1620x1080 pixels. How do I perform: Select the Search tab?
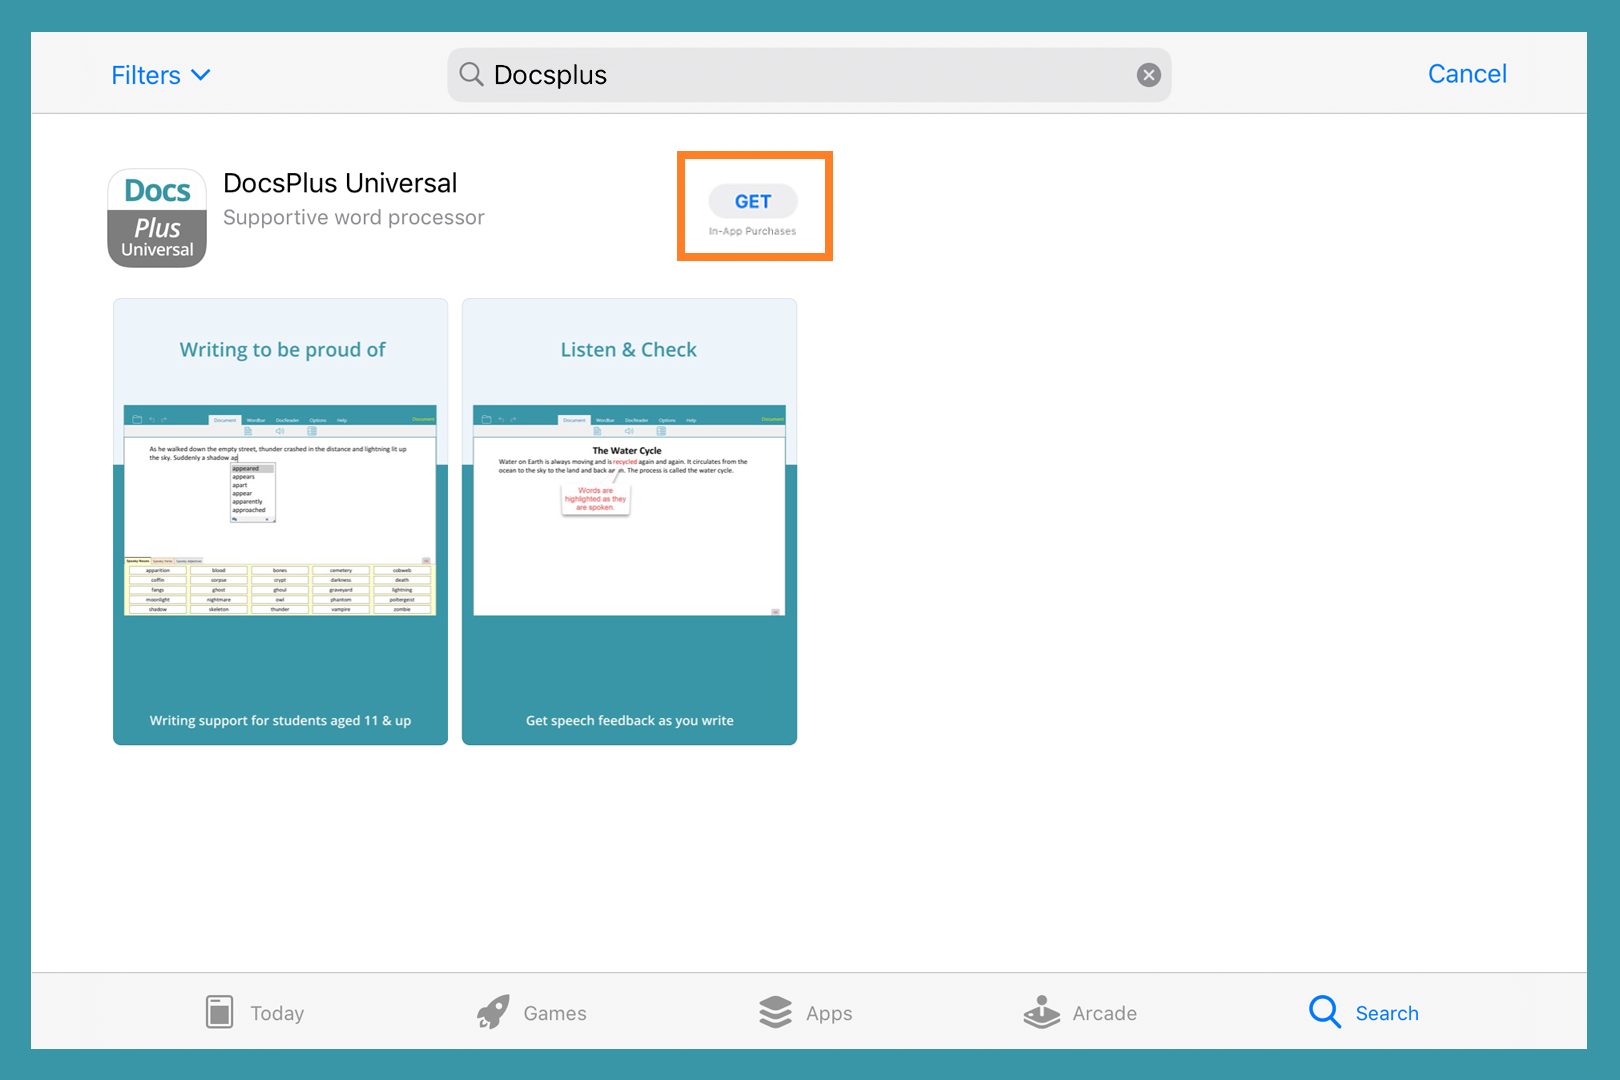coord(1364,1013)
